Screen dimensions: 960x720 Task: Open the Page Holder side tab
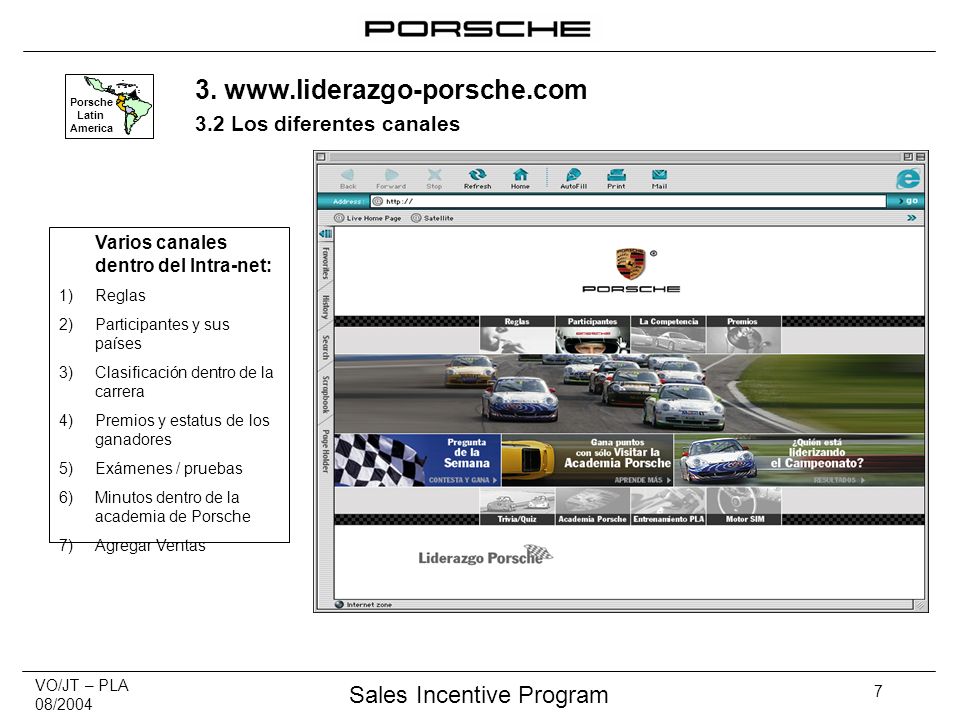click(325, 451)
